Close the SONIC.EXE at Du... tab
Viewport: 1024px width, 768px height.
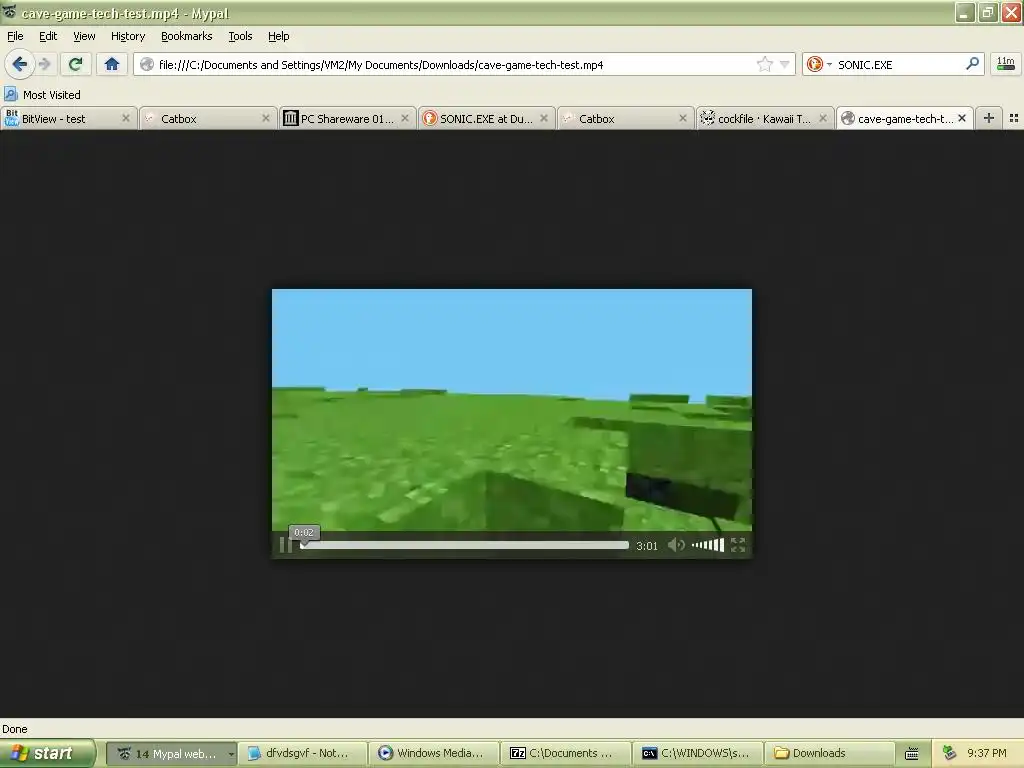tap(544, 118)
